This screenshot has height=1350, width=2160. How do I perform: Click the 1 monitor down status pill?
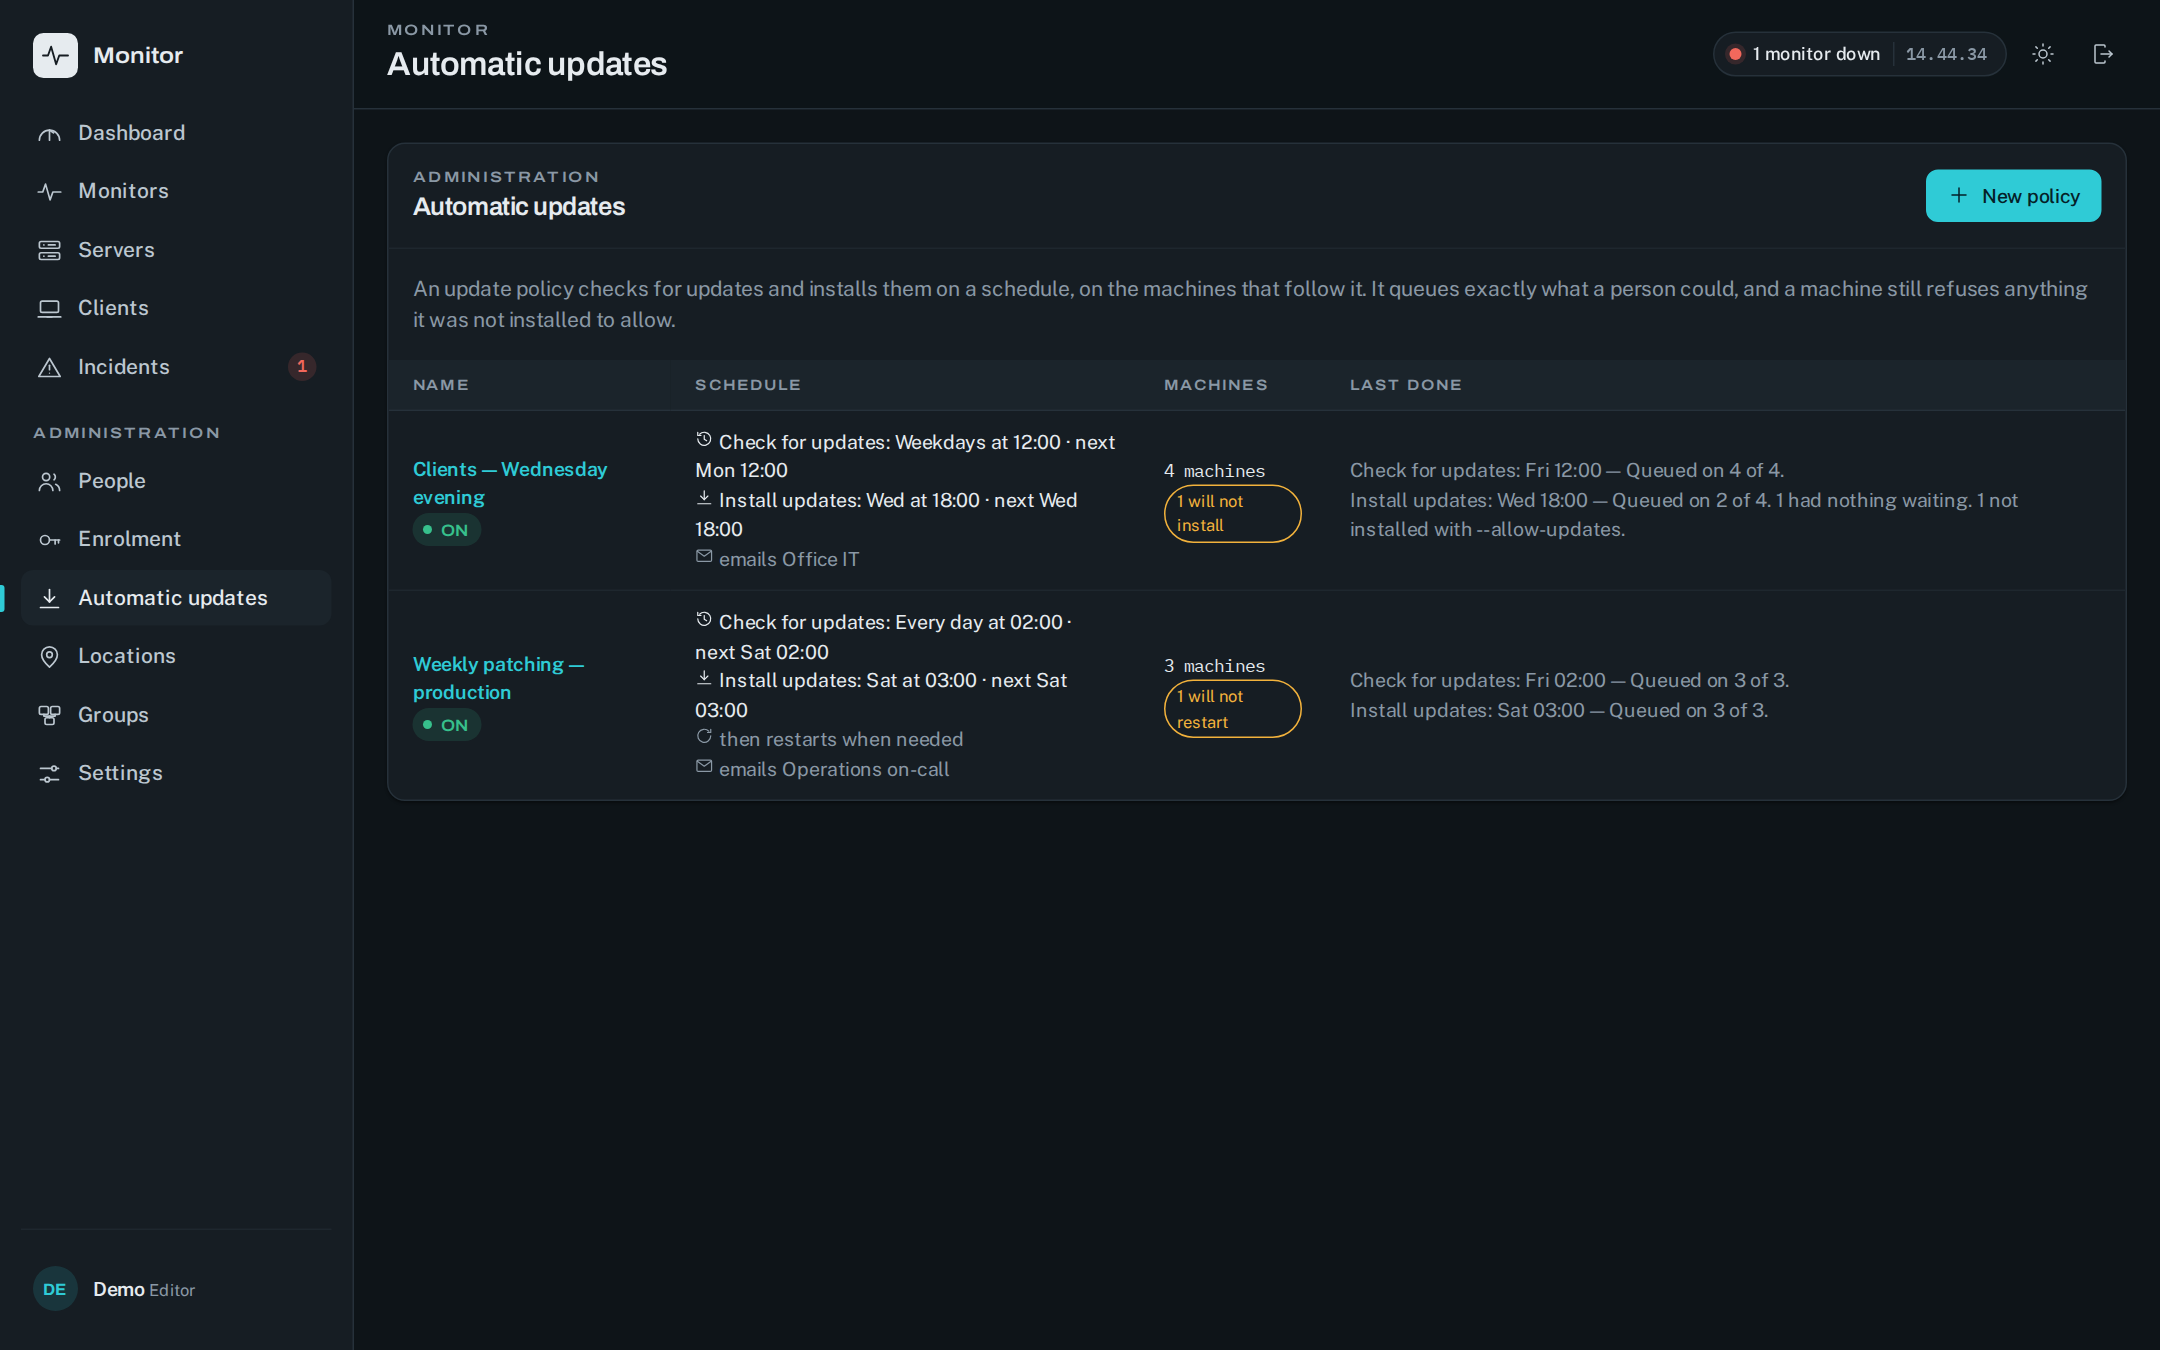[x=1859, y=54]
